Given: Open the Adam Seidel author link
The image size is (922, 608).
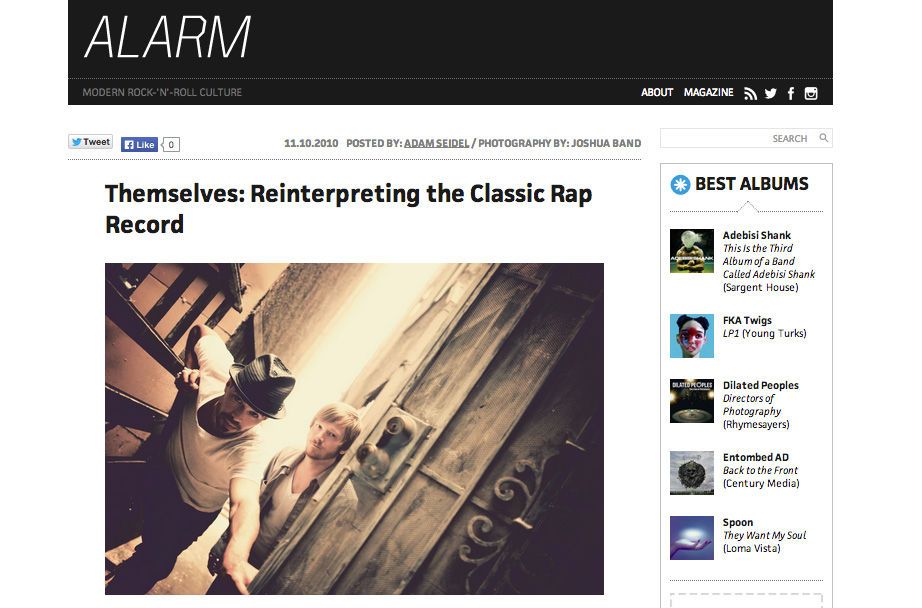Looking at the screenshot, I should point(436,143).
